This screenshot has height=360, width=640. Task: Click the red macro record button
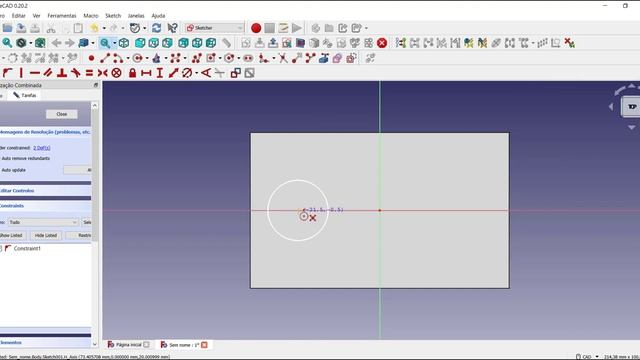[x=256, y=28]
